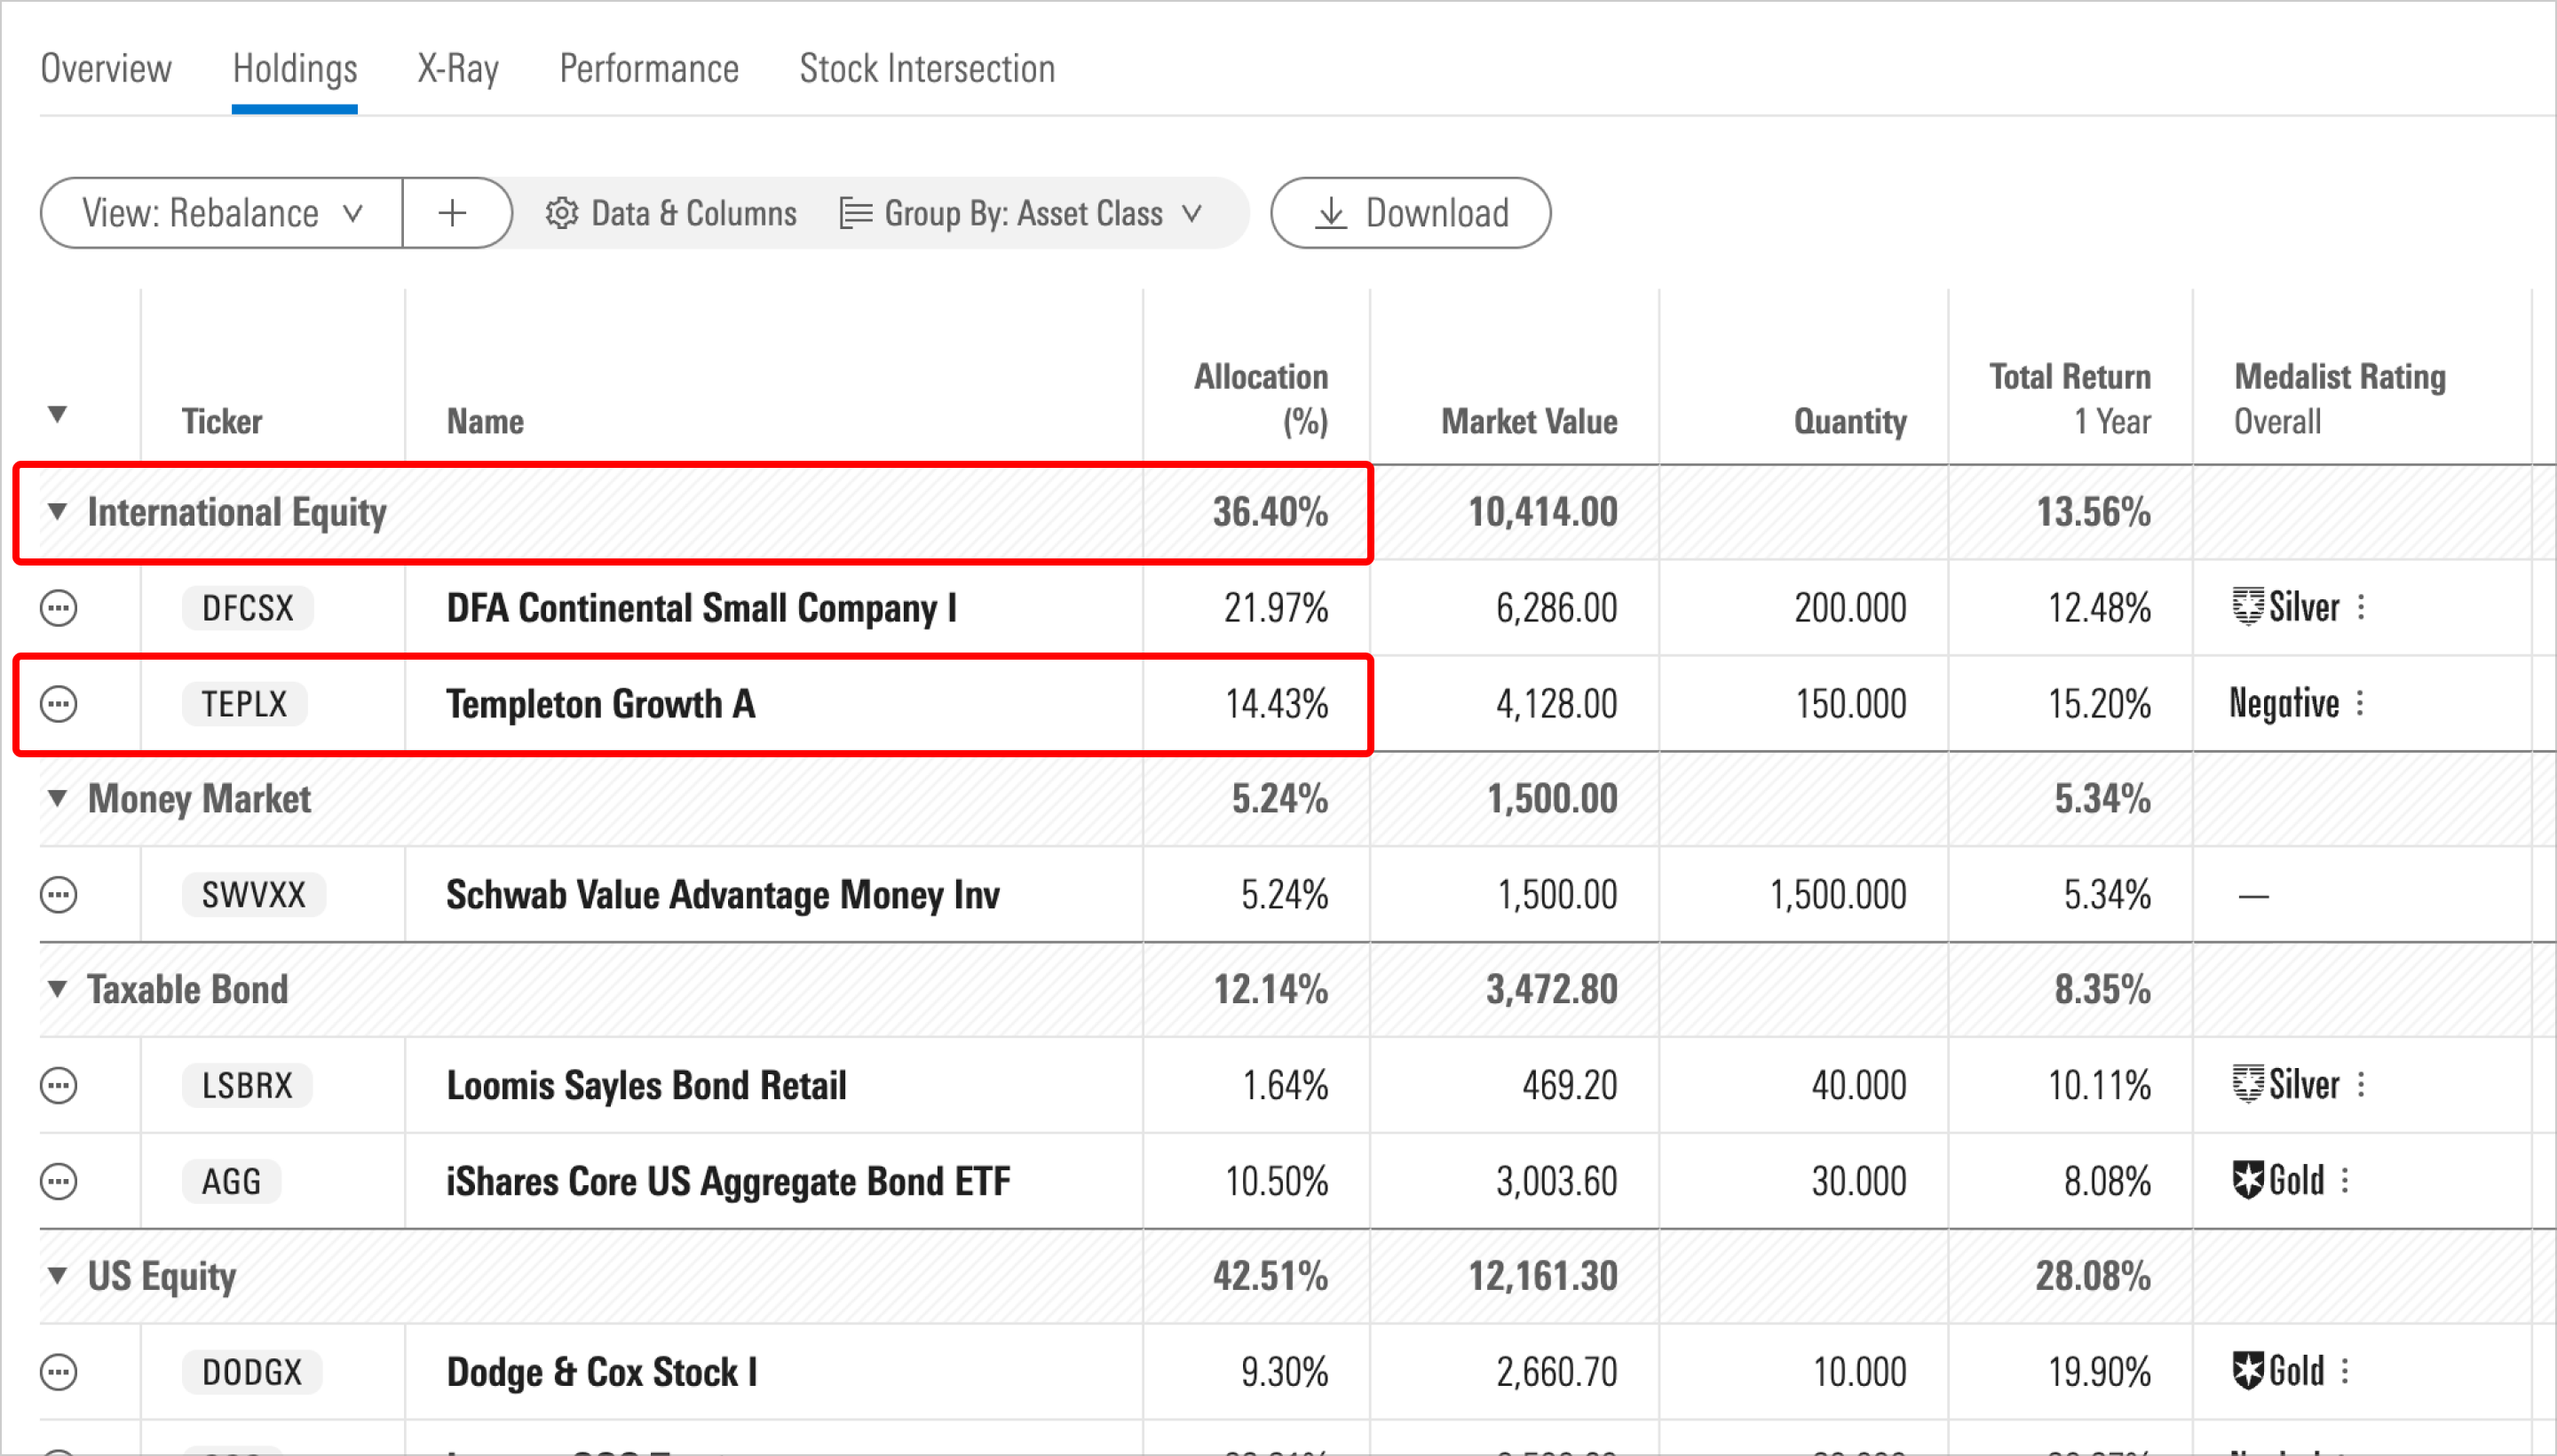Select Money Market allocation 5.24% group cell
This screenshot has height=1456, width=2557.
[x=1280, y=798]
